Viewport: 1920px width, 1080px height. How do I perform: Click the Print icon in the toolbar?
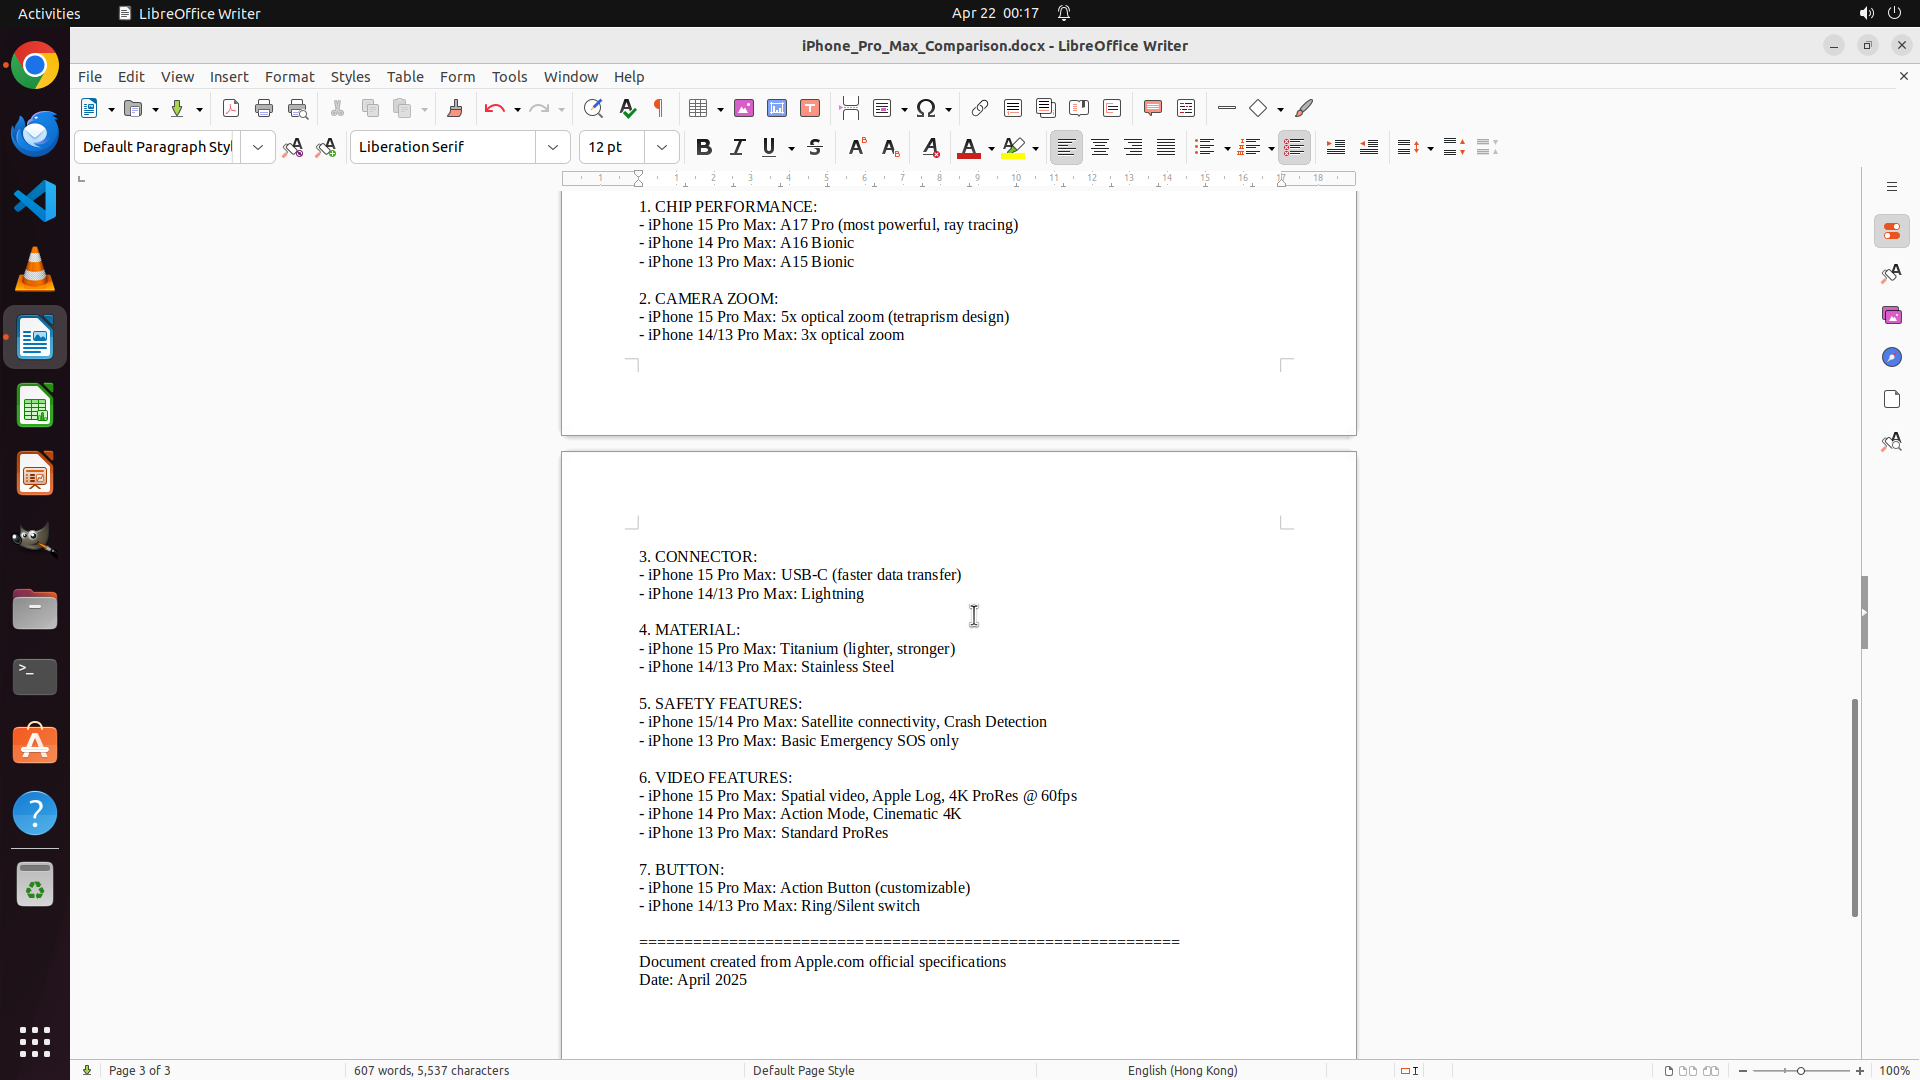(x=264, y=108)
